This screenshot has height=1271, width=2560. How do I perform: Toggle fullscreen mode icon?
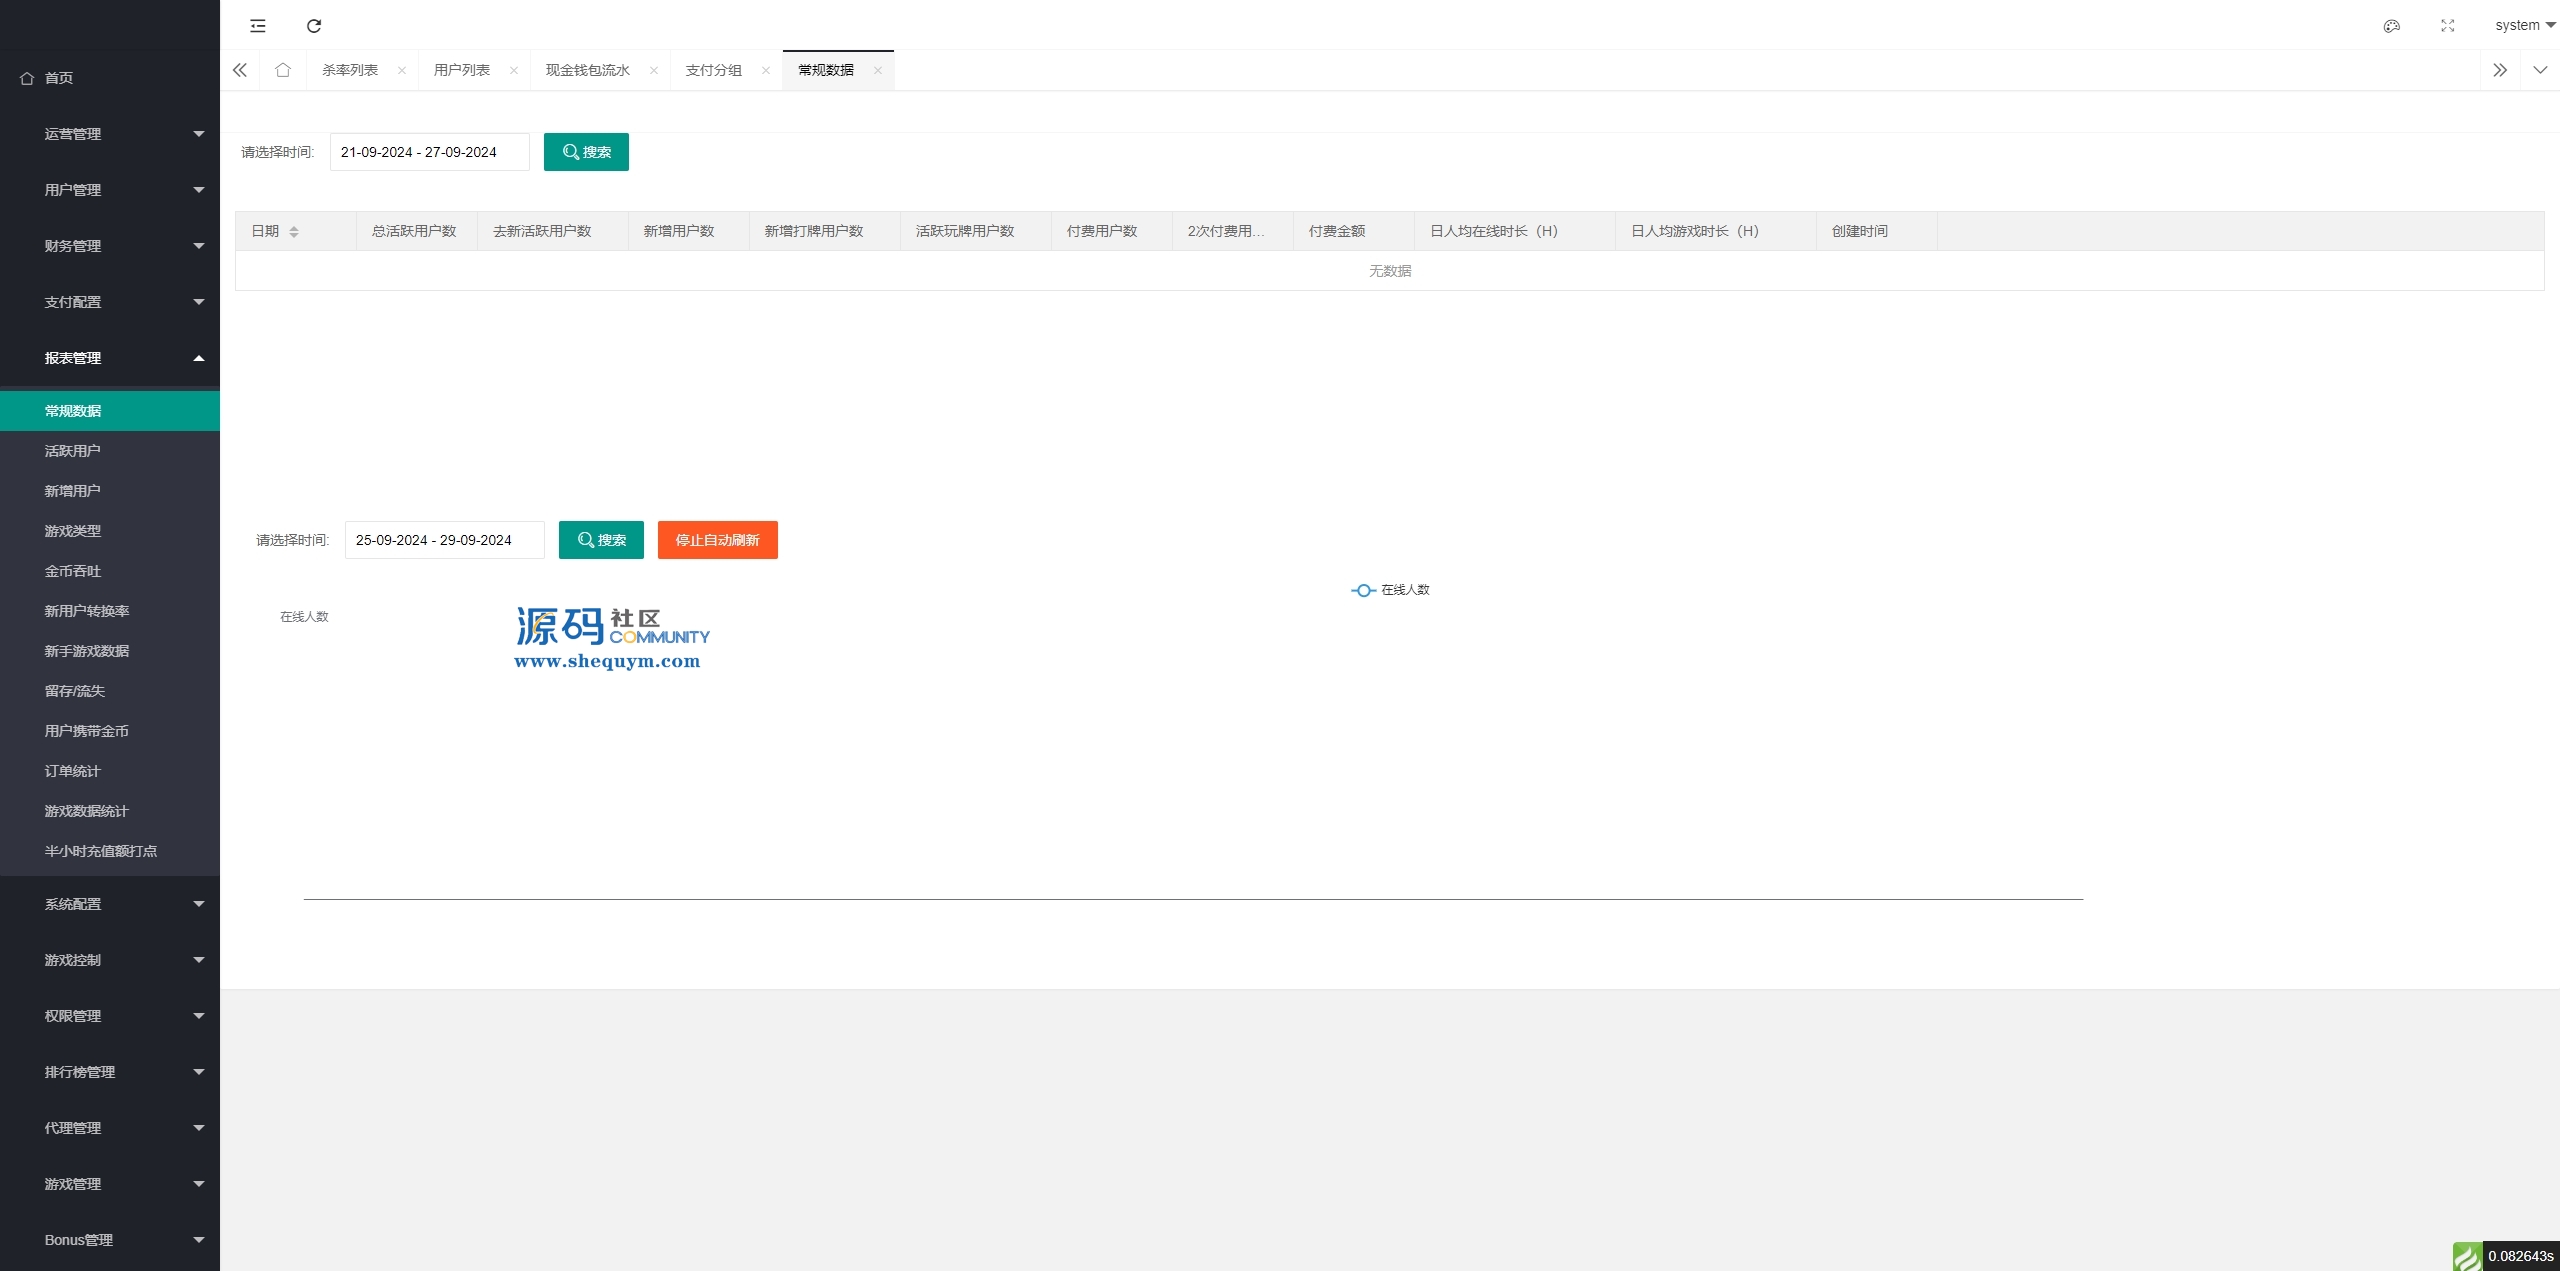click(x=2448, y=26)
